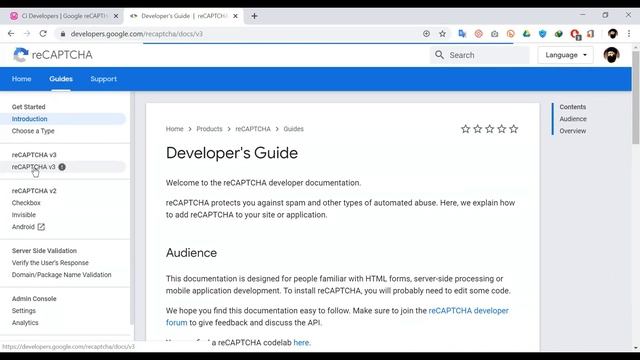
Task: Open Settings under Admin Console
Action: (x=24, y=311)
